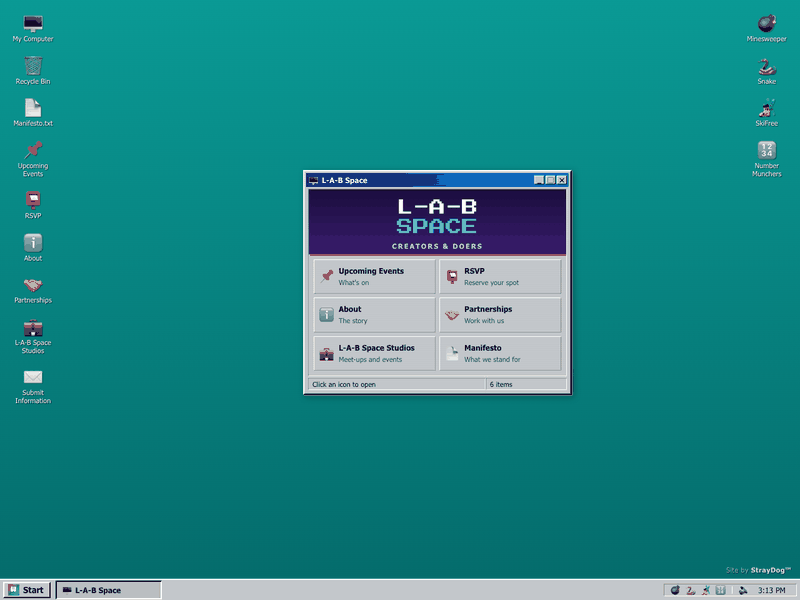Open the My Computer desktop icon
This screenshot has height=600, width=800.
[x=33, y=28]
